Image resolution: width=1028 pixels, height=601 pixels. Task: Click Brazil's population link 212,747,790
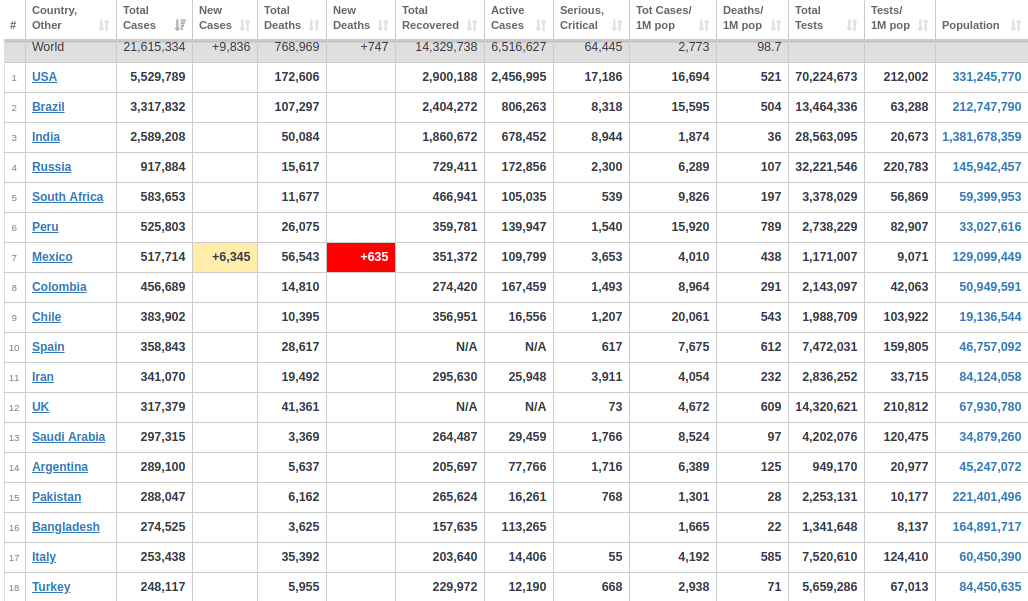987,107
